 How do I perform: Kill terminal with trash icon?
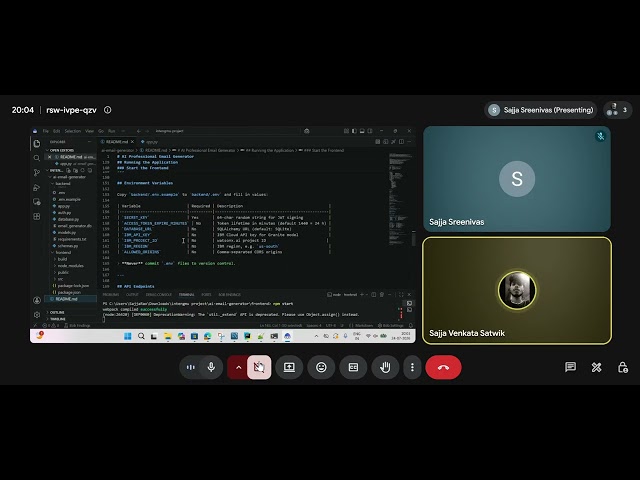pos(382,294)
